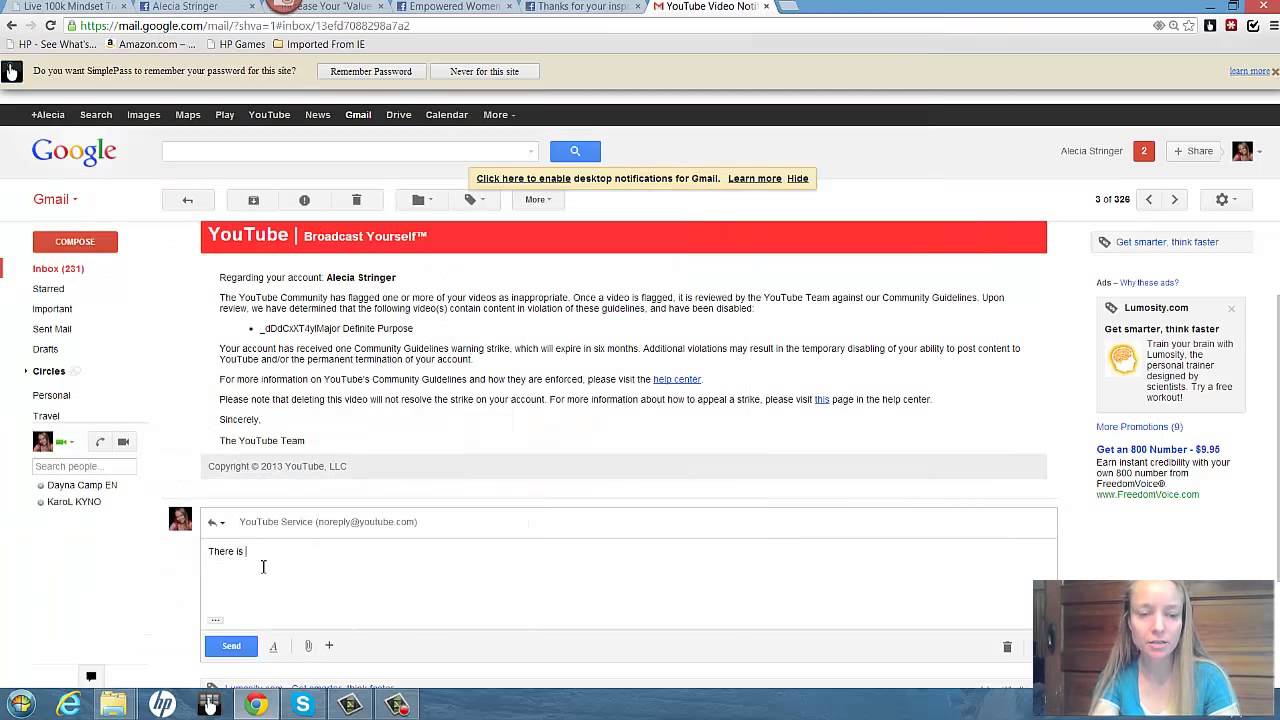The width and height of the screenshot is (1280, 720).
Task: Open Drive in the Google bar
Action: 399,115
